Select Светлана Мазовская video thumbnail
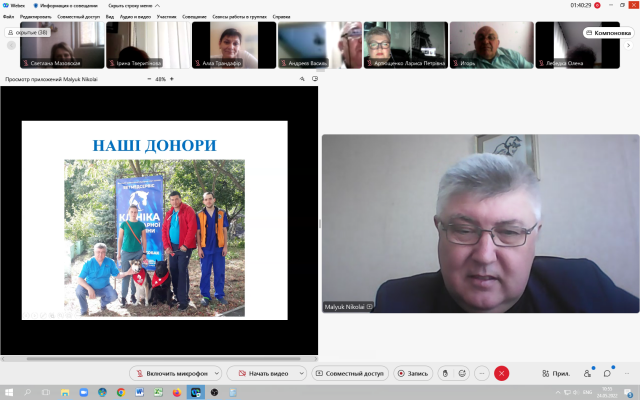The width and height of the screenshot is (640, 400). coord(62,45)
